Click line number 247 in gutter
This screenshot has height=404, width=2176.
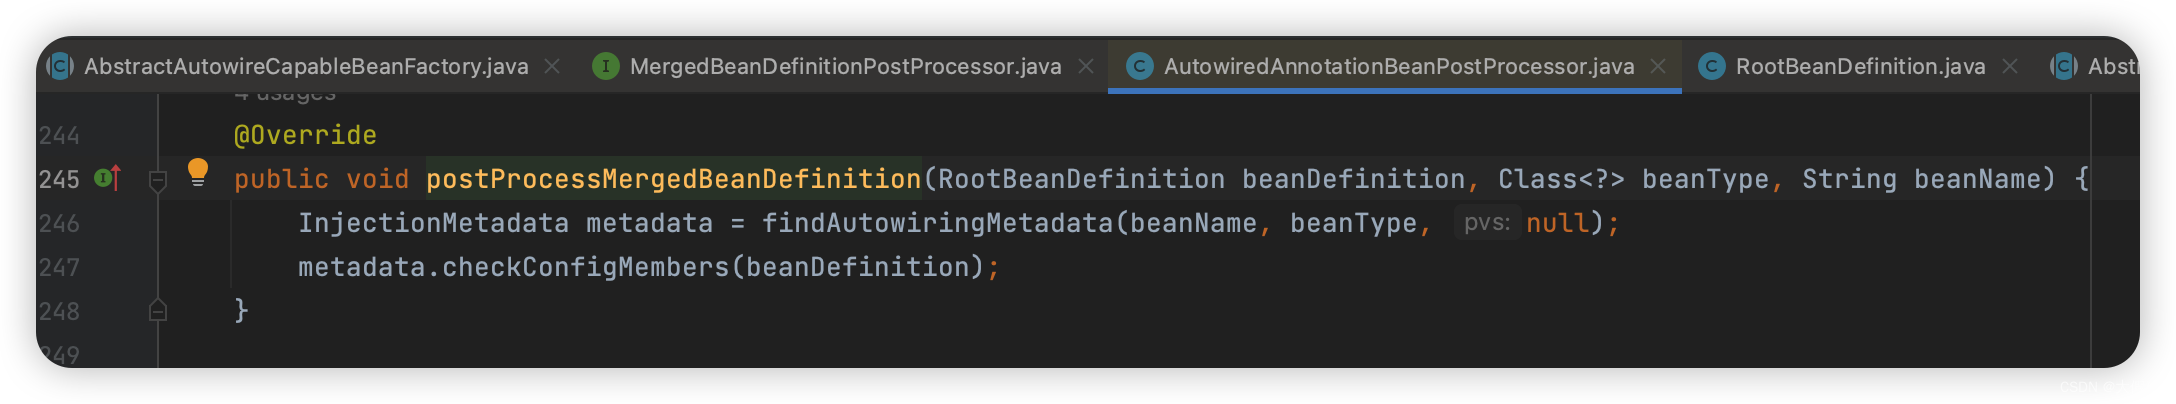point(59,267)
